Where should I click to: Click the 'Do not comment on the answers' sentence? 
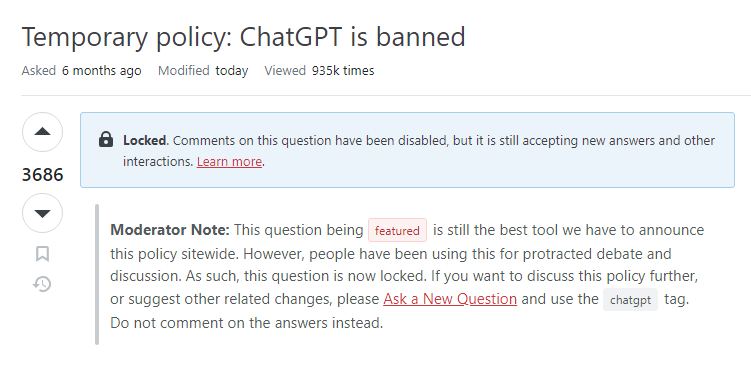(247, 323)
